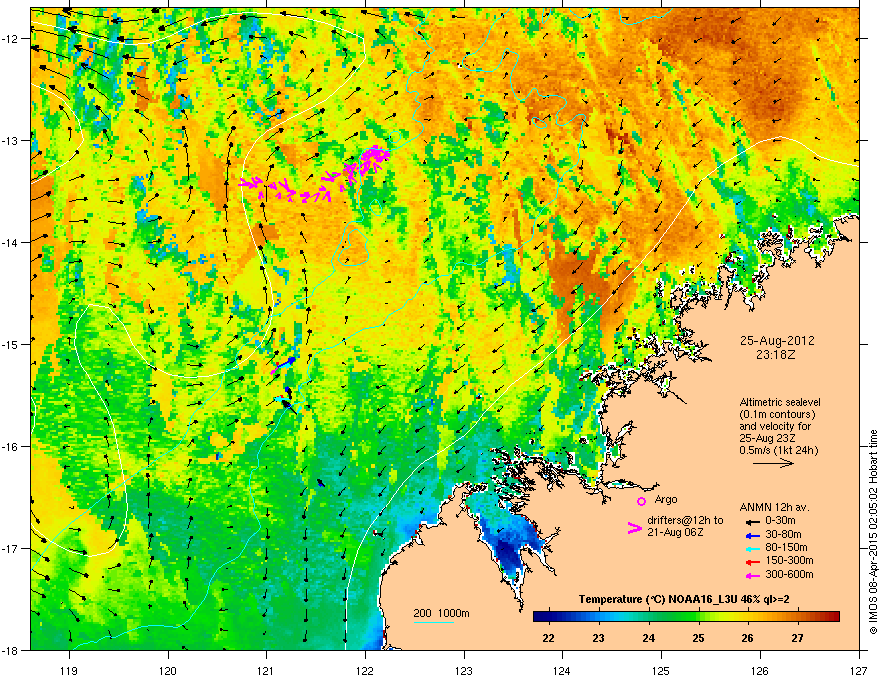Click the -13 latitude axis label
880x680 pixels.
pyautogui.click(x=12, y=140)
